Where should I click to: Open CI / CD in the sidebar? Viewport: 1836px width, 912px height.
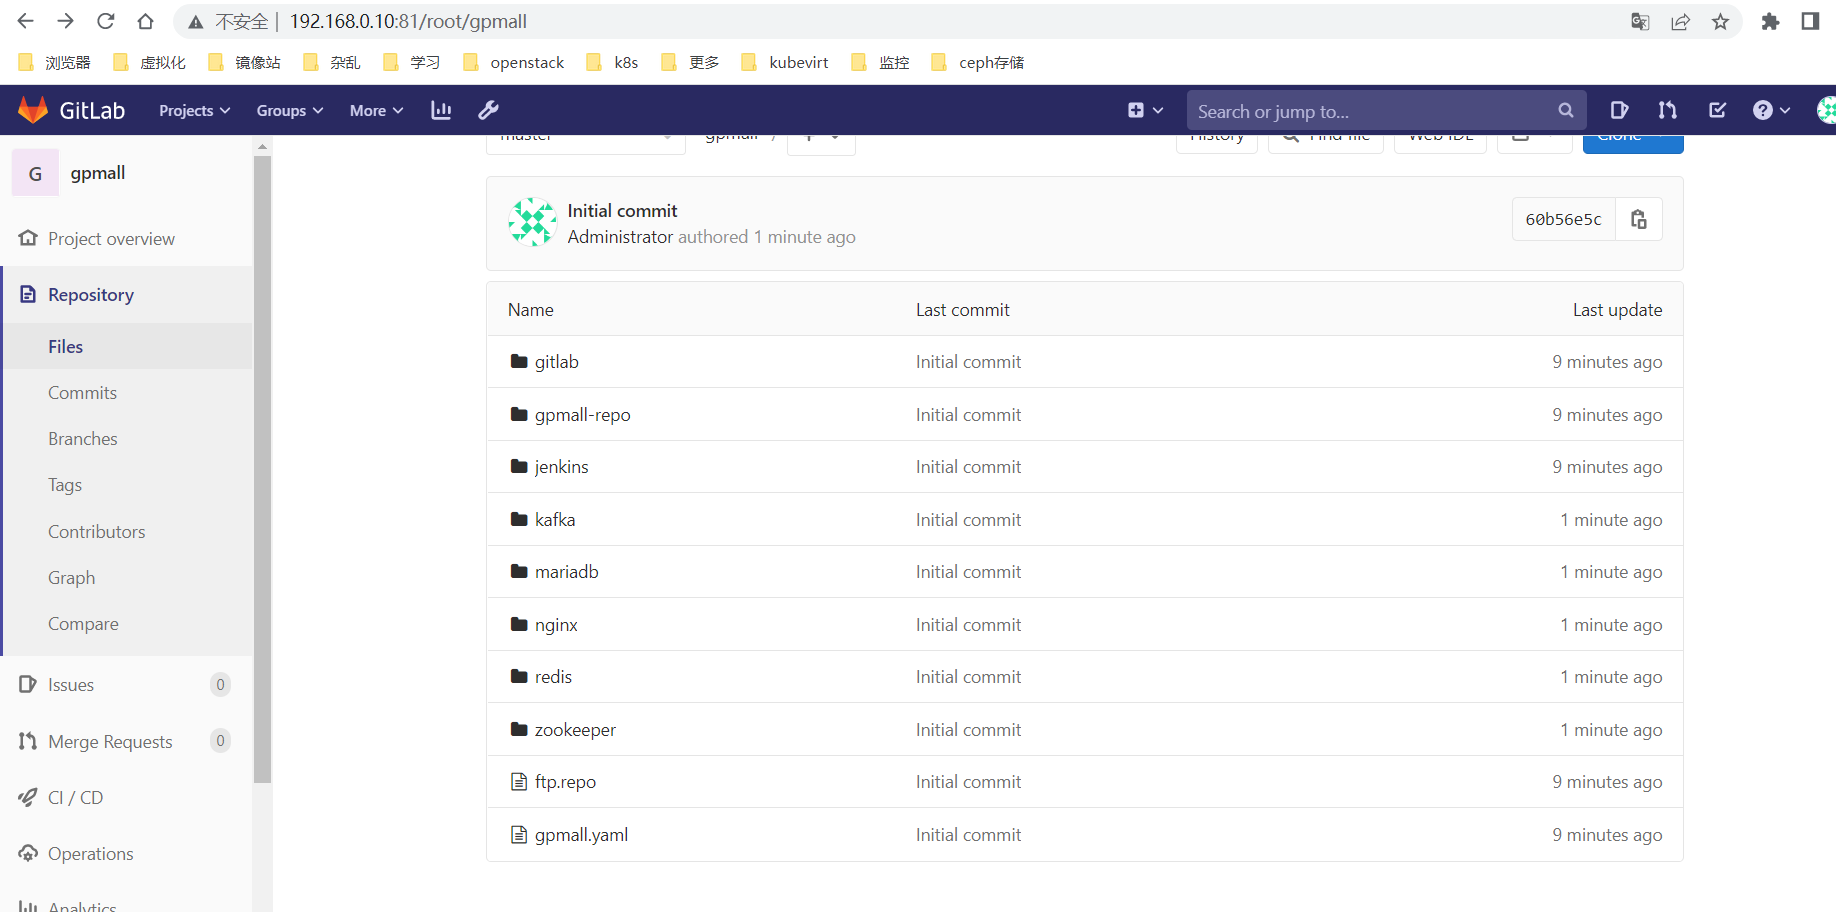76,798
